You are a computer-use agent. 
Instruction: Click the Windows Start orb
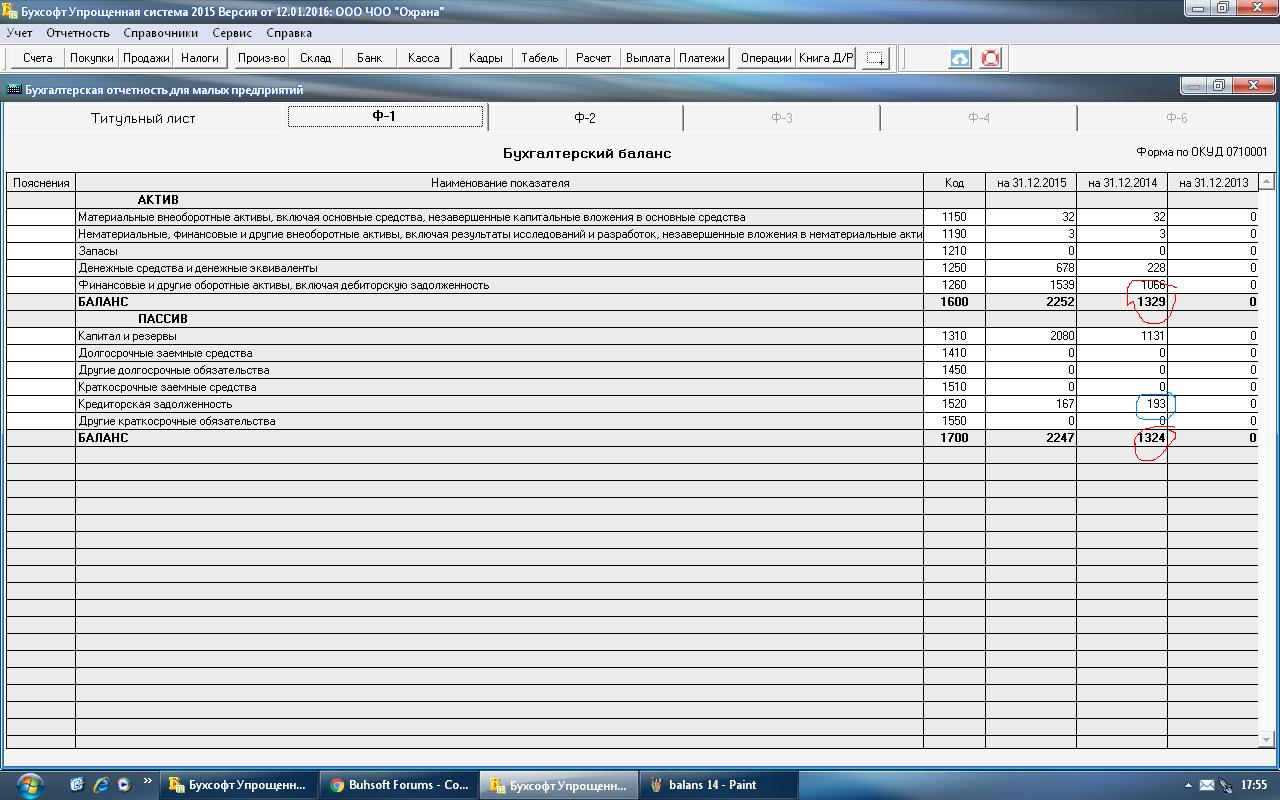(x=29, y=784)
